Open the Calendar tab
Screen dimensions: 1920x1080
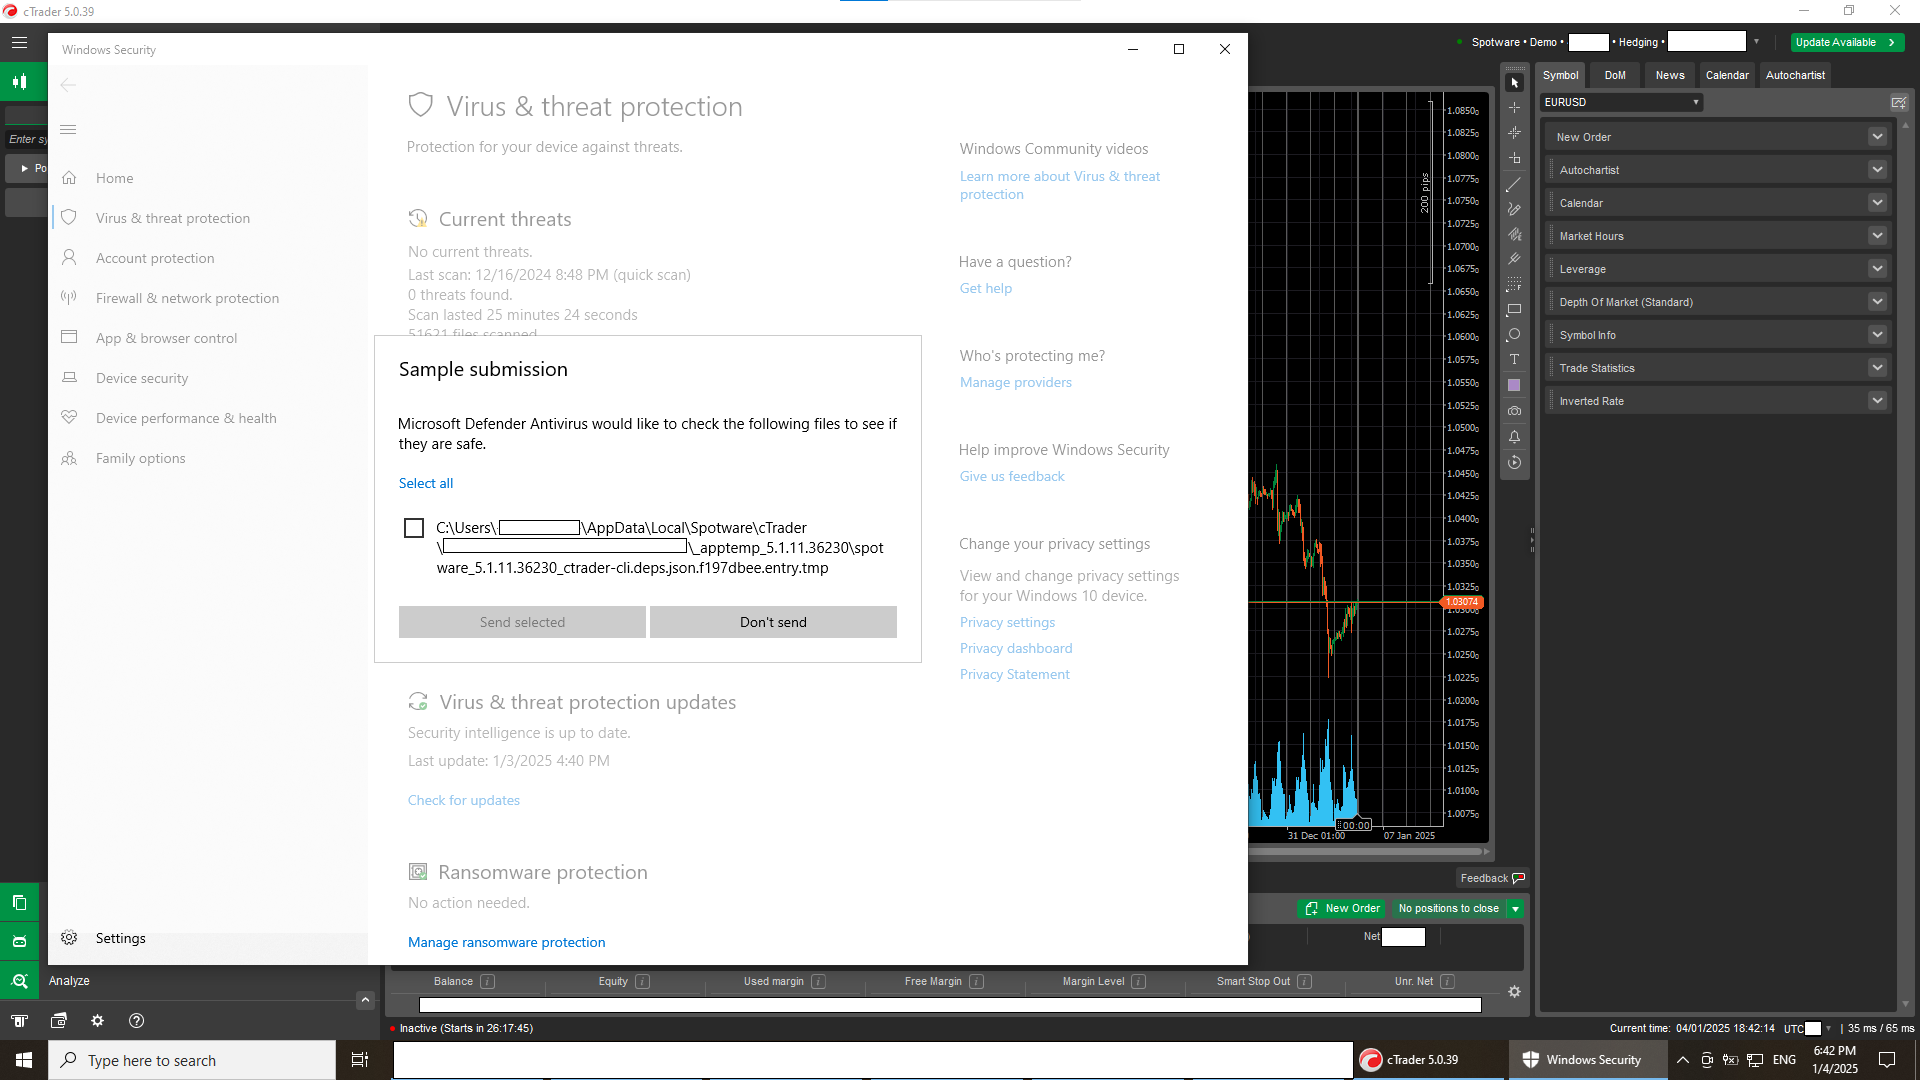1727,75
